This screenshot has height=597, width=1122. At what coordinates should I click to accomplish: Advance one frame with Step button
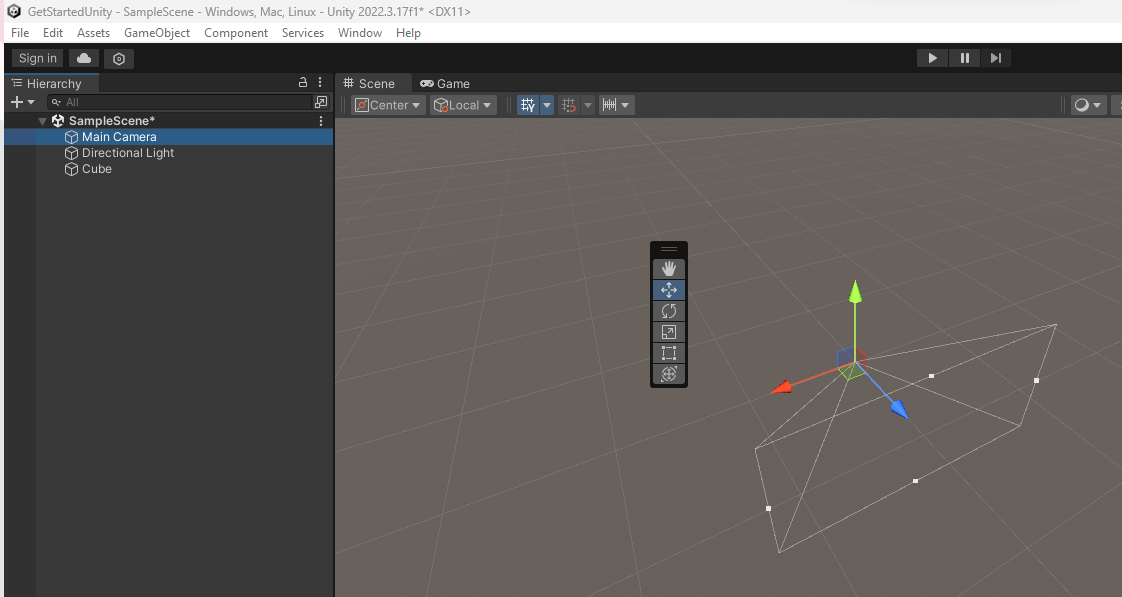tap(995, 58)
